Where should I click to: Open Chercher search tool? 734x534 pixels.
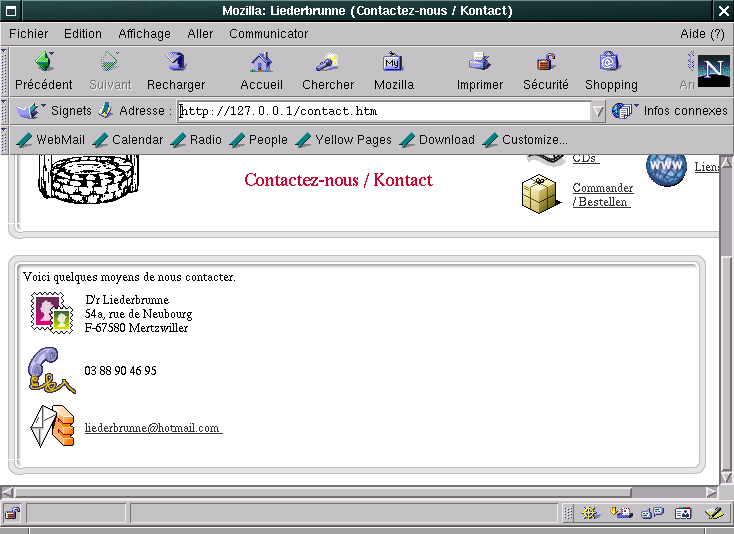click(328, 63)
